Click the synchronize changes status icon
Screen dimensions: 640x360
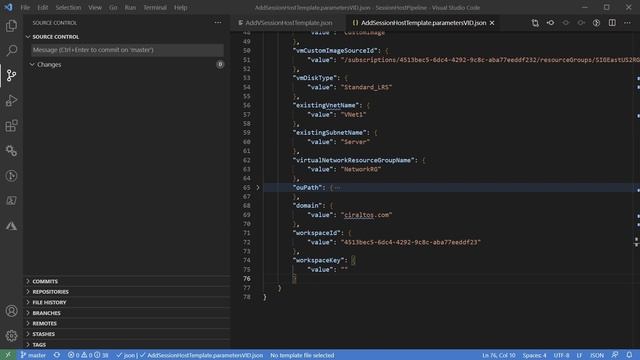pyautogui.click(x=57, y=355)
